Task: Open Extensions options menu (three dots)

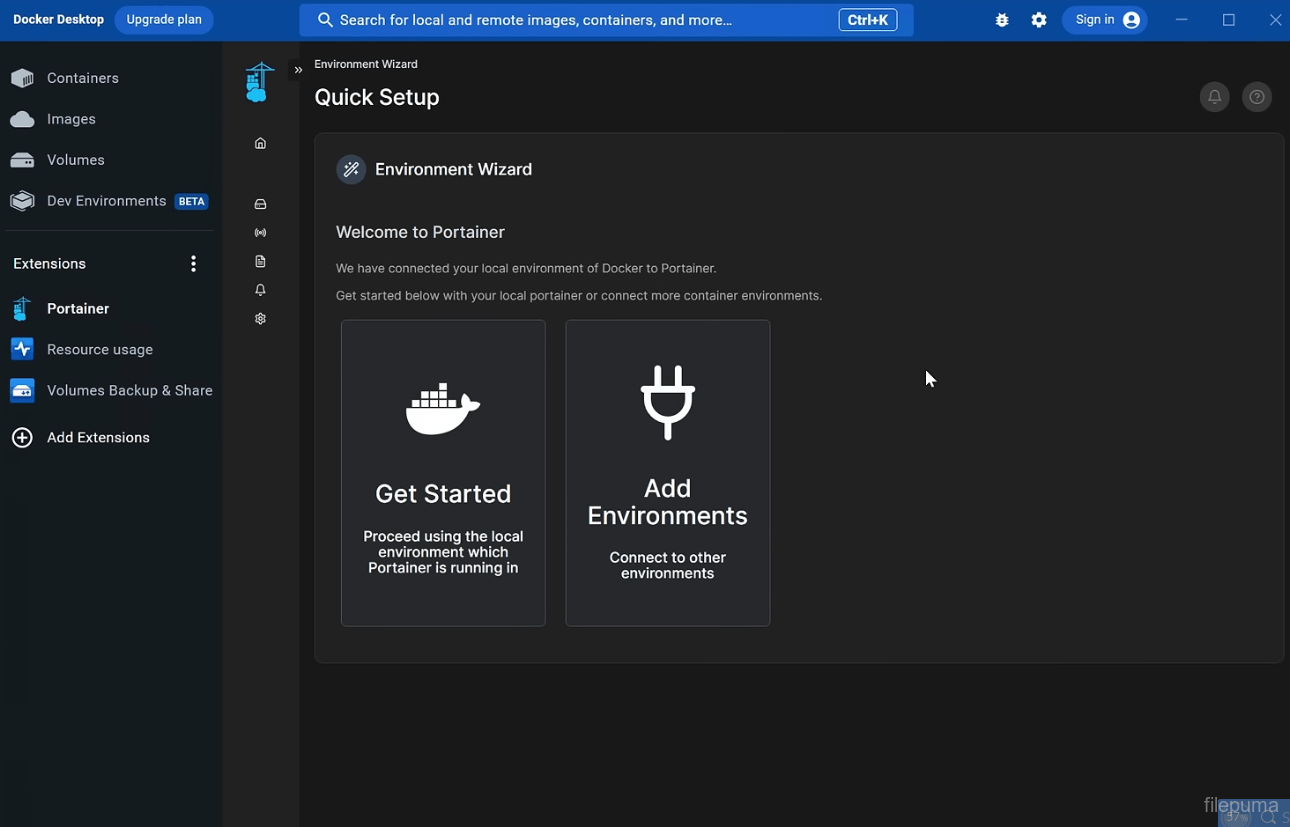Action: pyautogui.click(x=193, y=264)
